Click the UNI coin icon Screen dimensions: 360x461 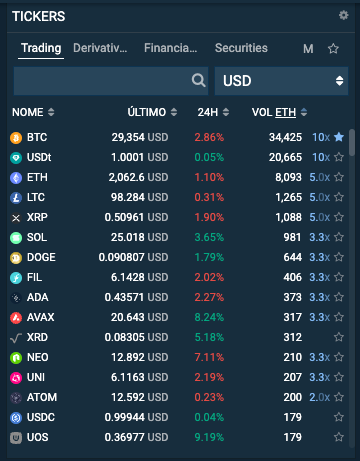16,377
